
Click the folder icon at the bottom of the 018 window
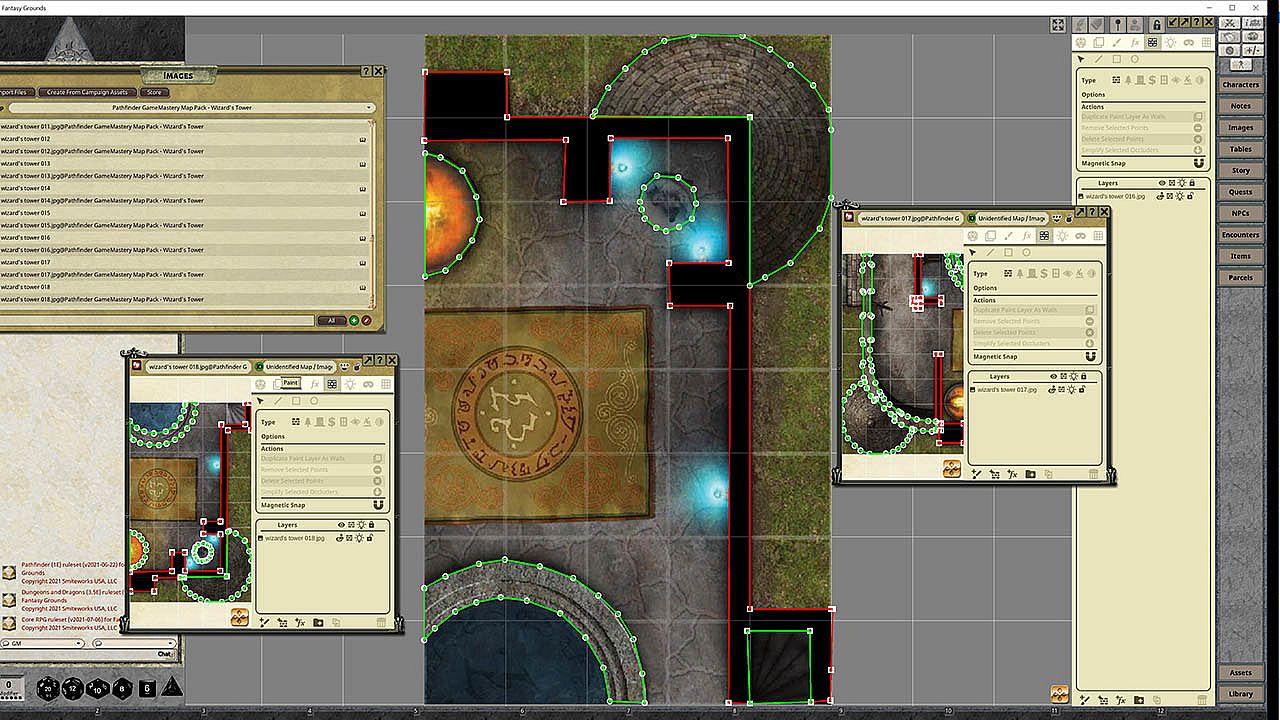pos(318,623)
